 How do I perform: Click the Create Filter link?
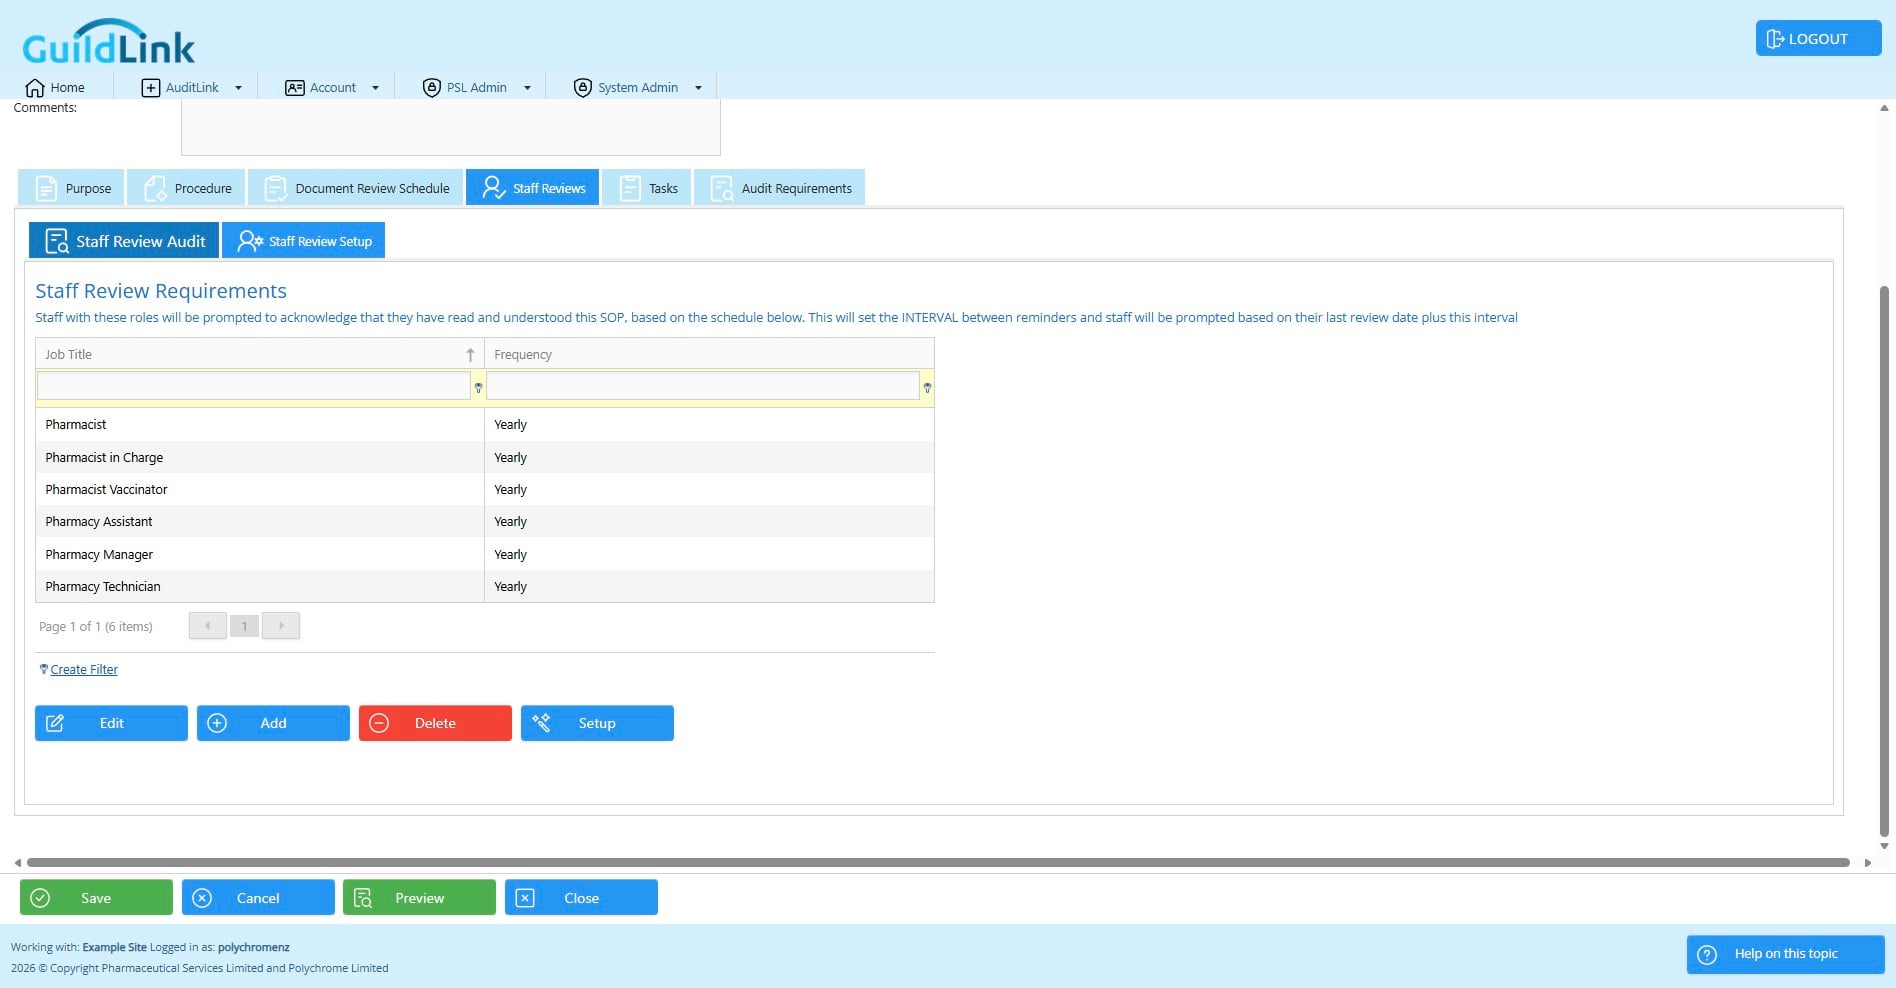[84, 670]
